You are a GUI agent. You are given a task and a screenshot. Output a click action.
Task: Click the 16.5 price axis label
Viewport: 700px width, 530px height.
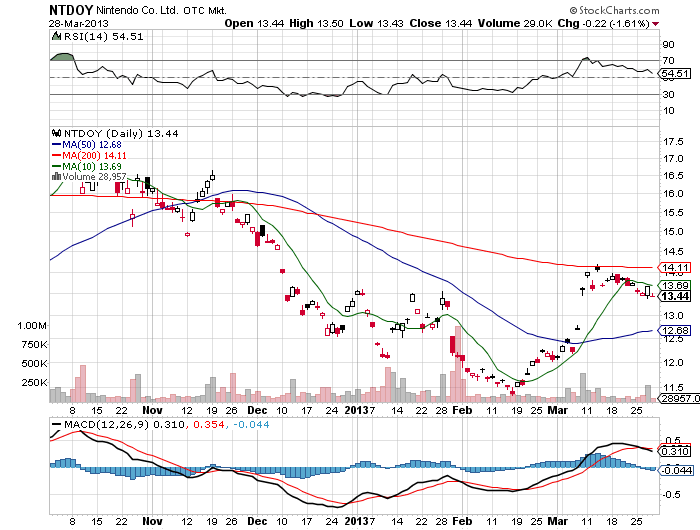tap(673, 176)
